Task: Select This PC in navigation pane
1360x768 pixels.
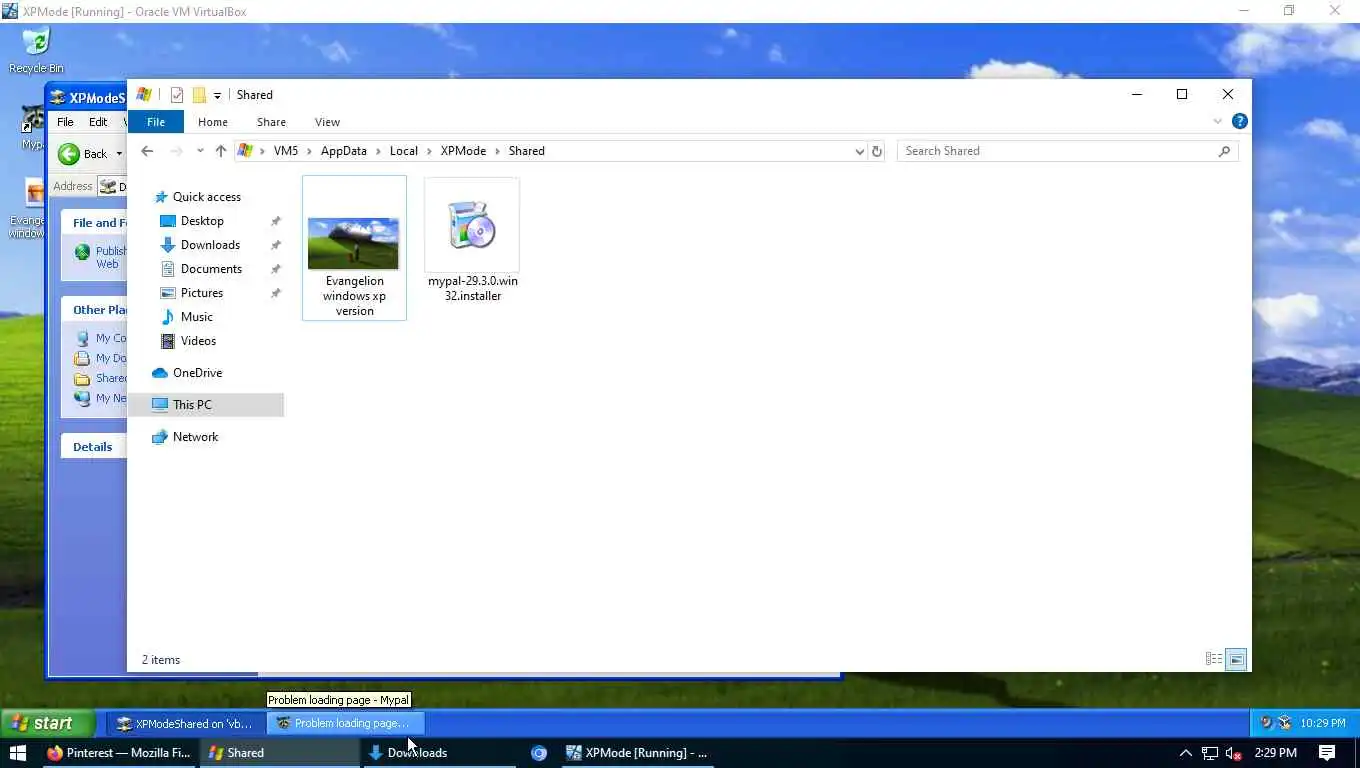Action: coord(206,405)
